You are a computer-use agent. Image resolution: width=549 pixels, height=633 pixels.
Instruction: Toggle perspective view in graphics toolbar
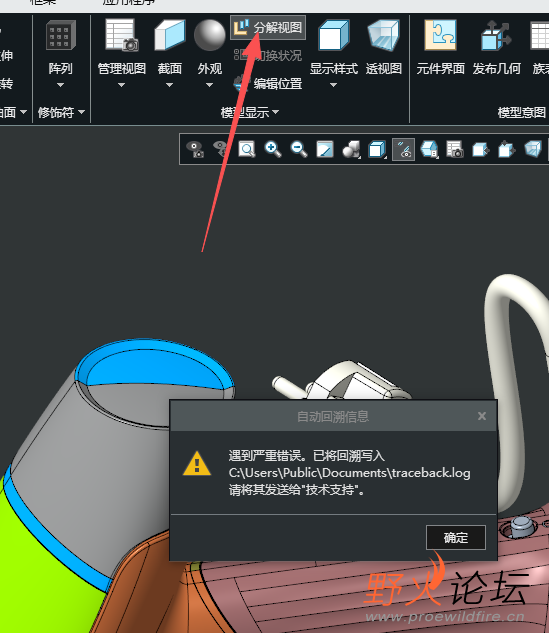click(533, 149)
